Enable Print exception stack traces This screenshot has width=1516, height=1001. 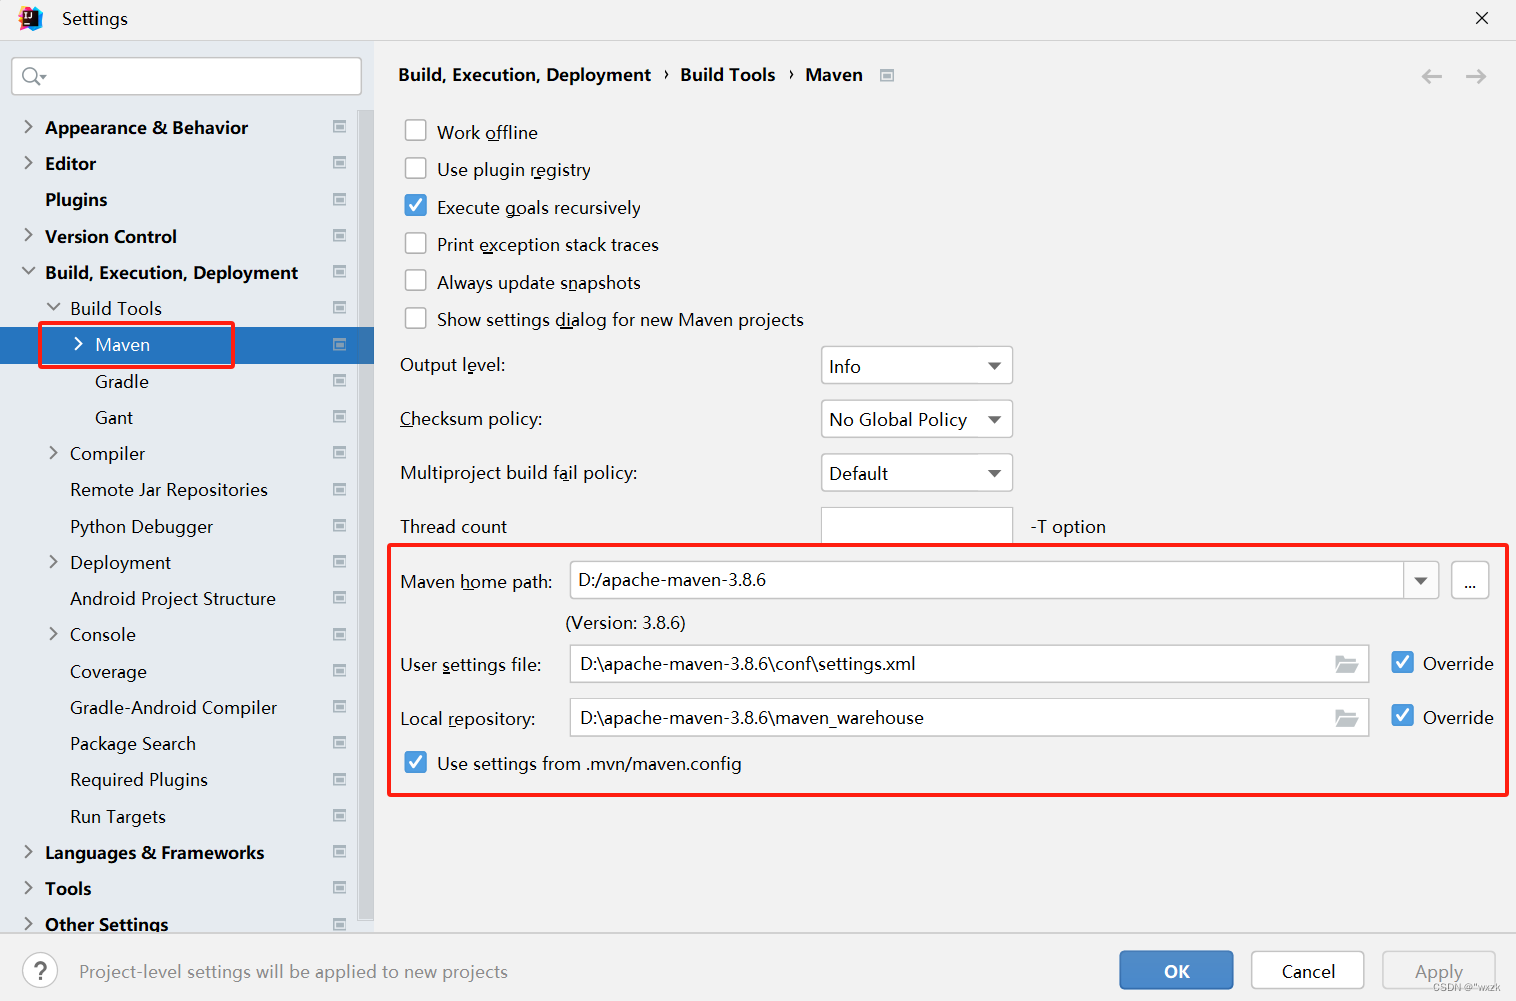416,243
